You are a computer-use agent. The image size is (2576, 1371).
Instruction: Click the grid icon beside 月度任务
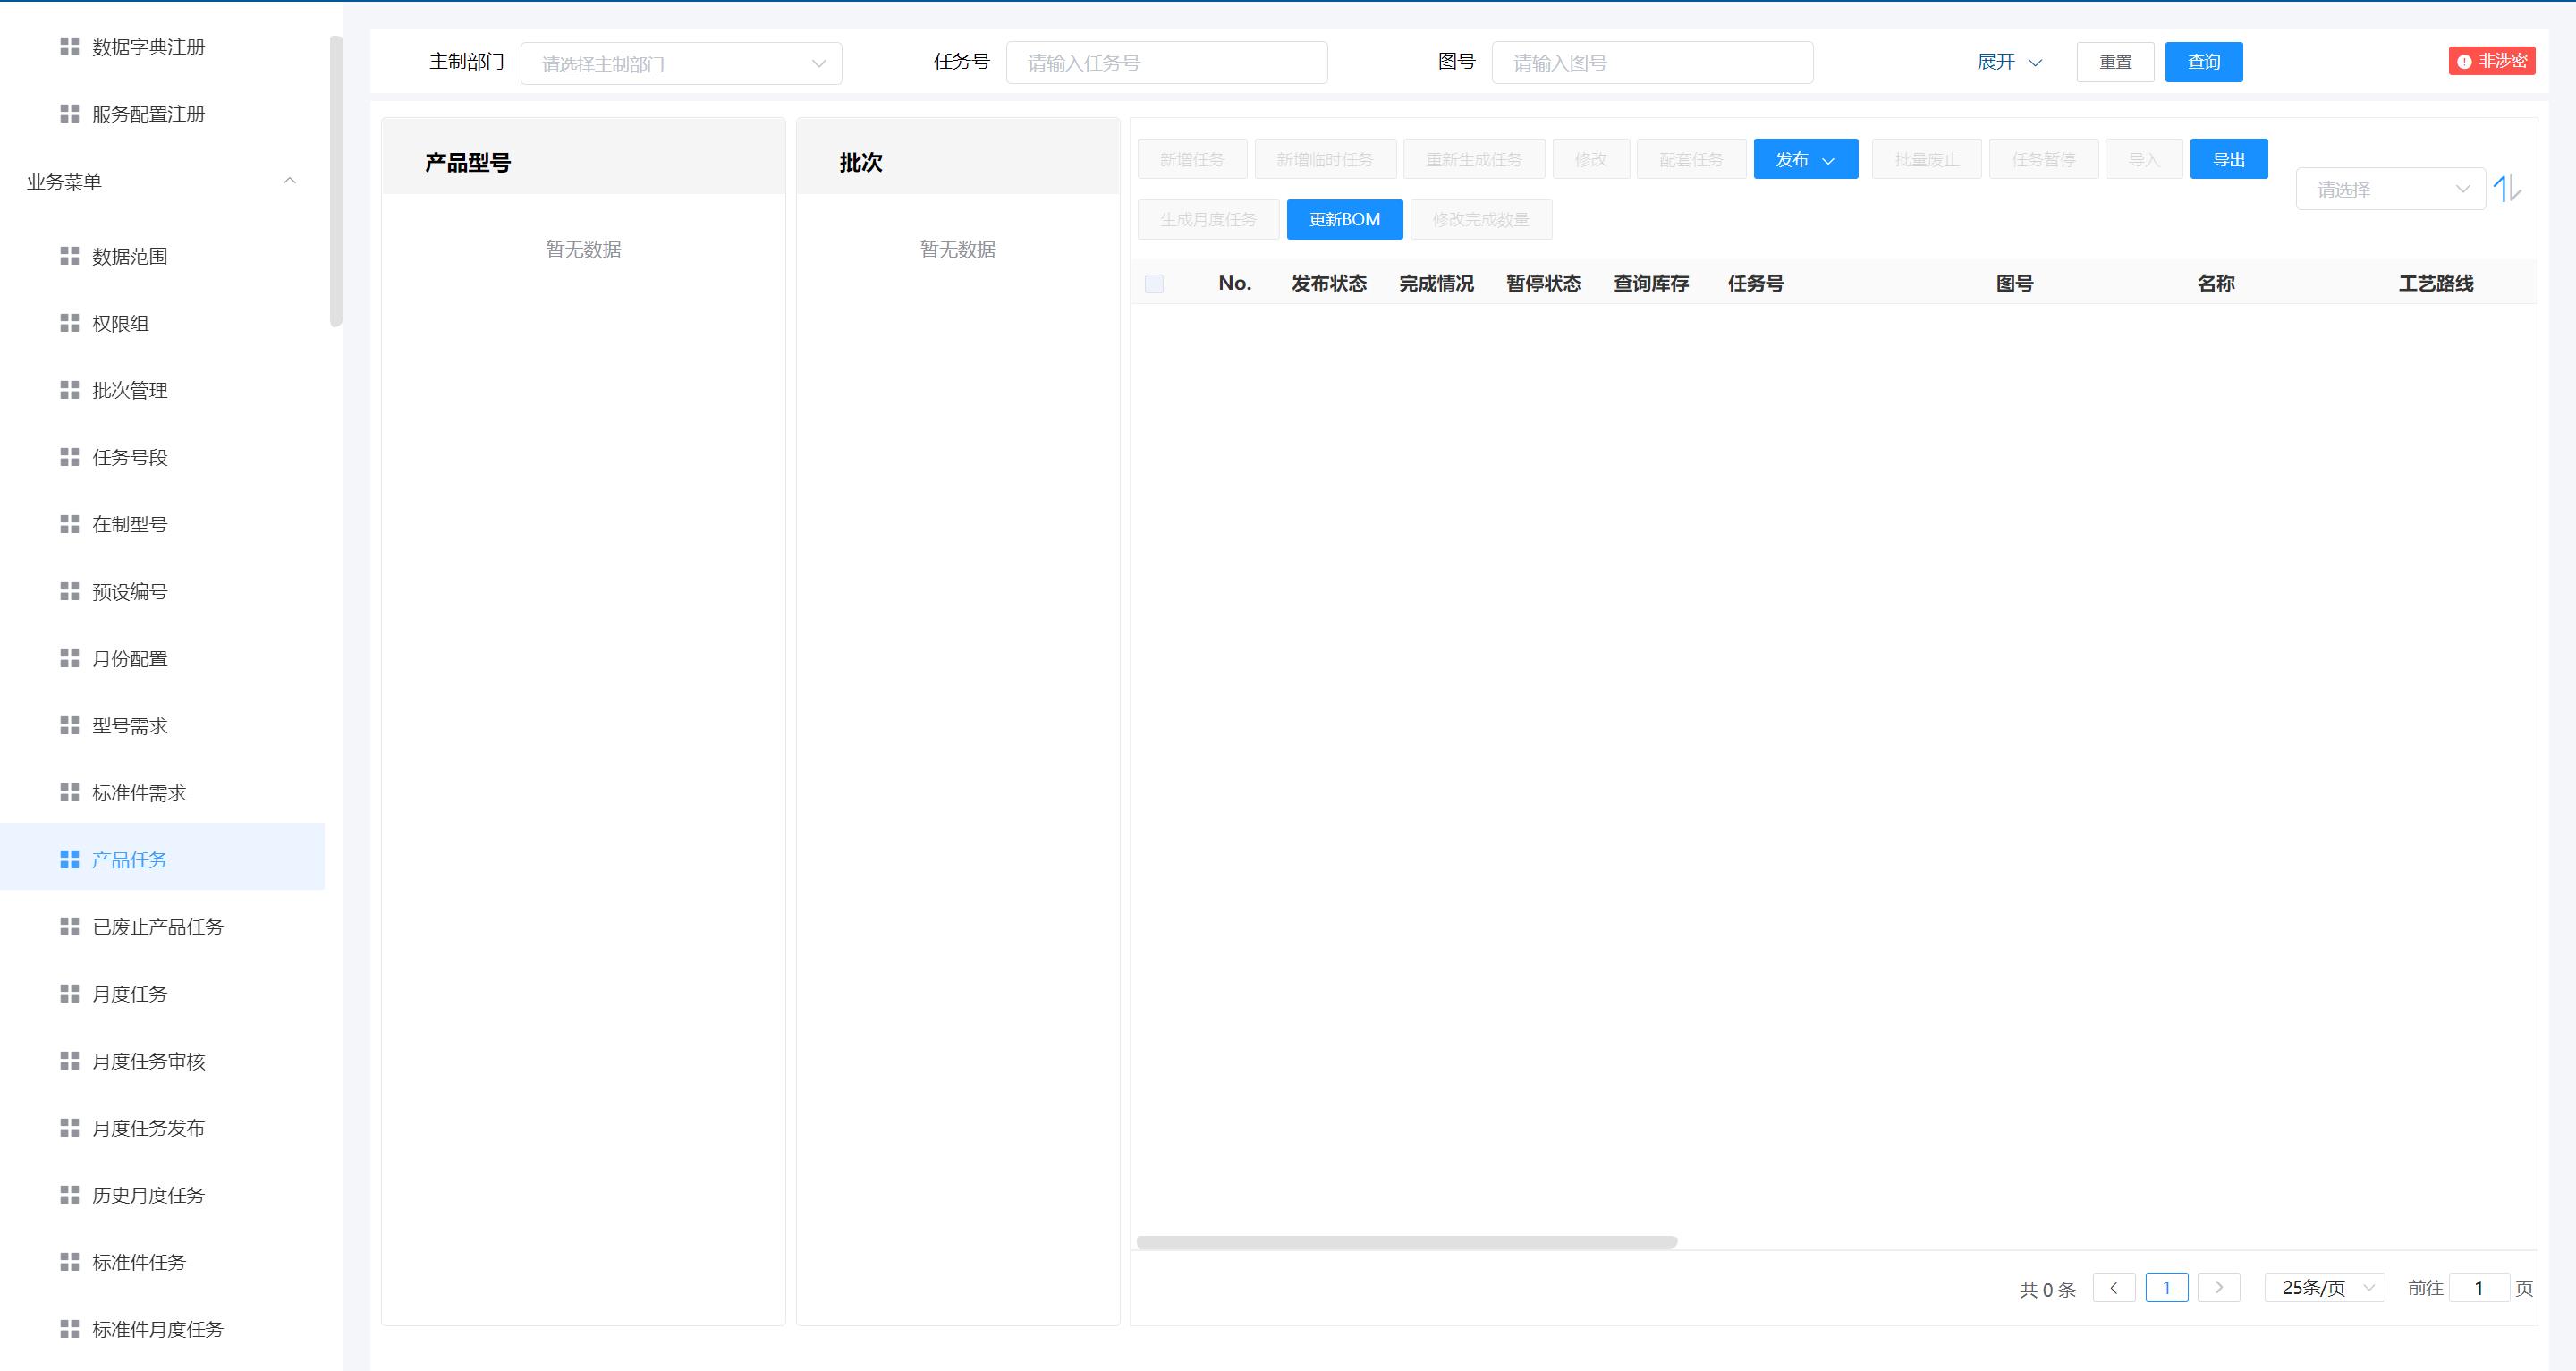tap(69, 993)
